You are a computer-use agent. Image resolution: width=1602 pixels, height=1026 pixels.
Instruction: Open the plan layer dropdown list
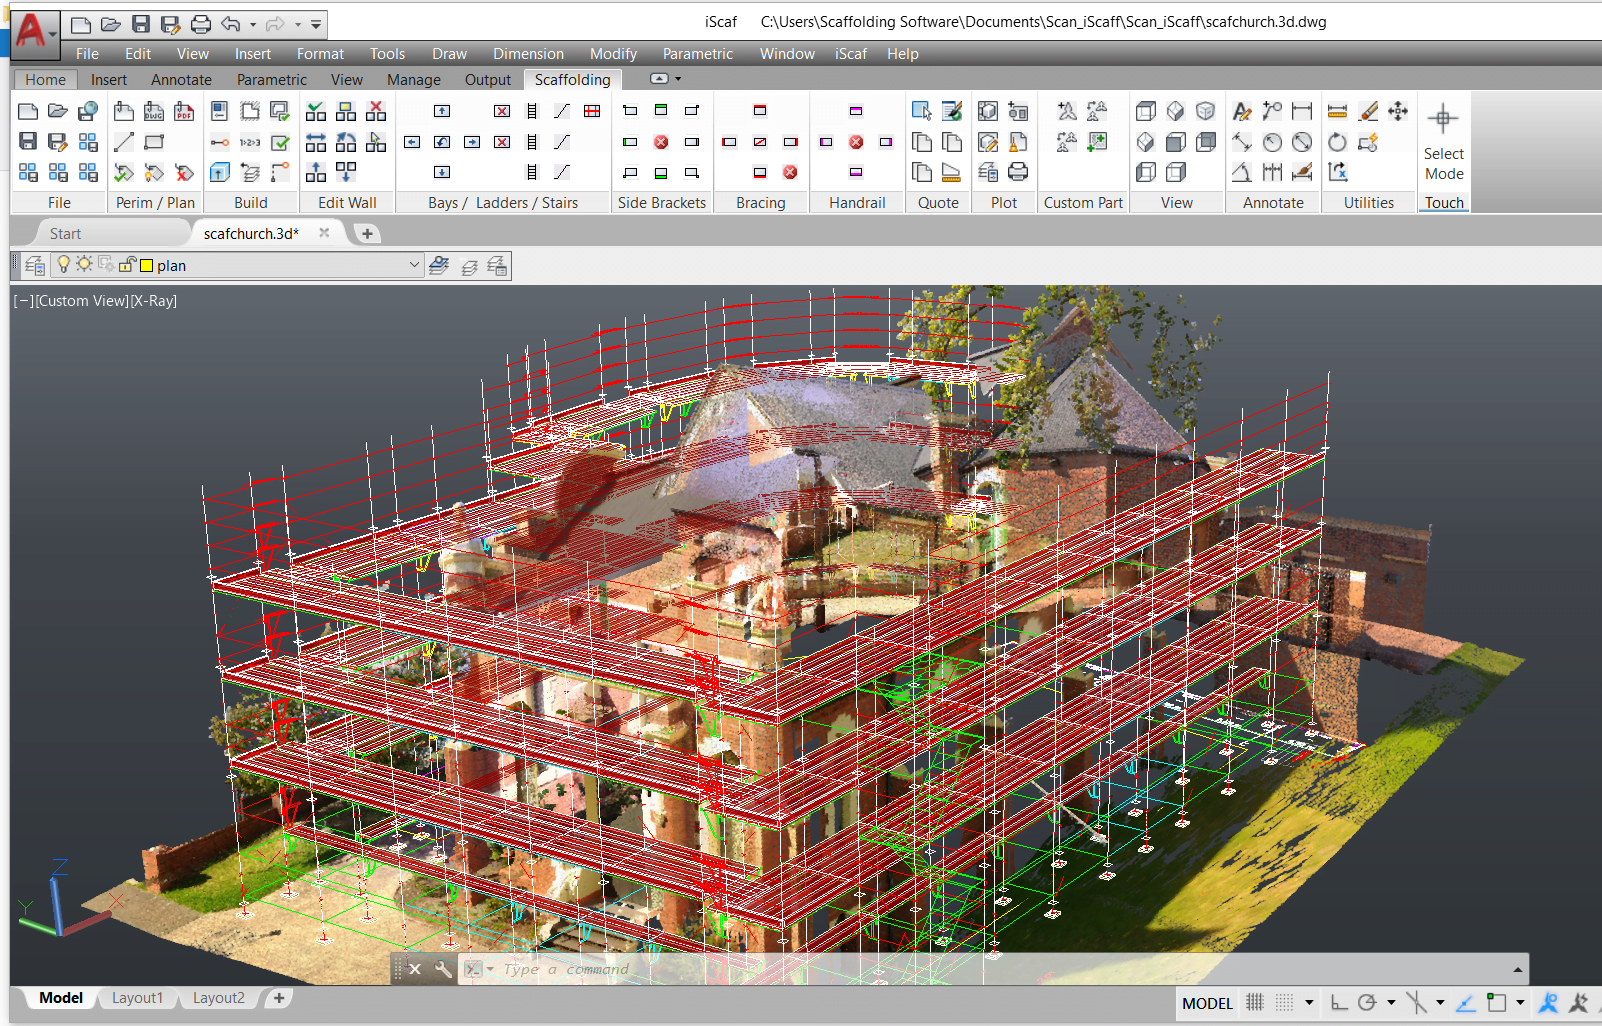(x=414, y=265)
